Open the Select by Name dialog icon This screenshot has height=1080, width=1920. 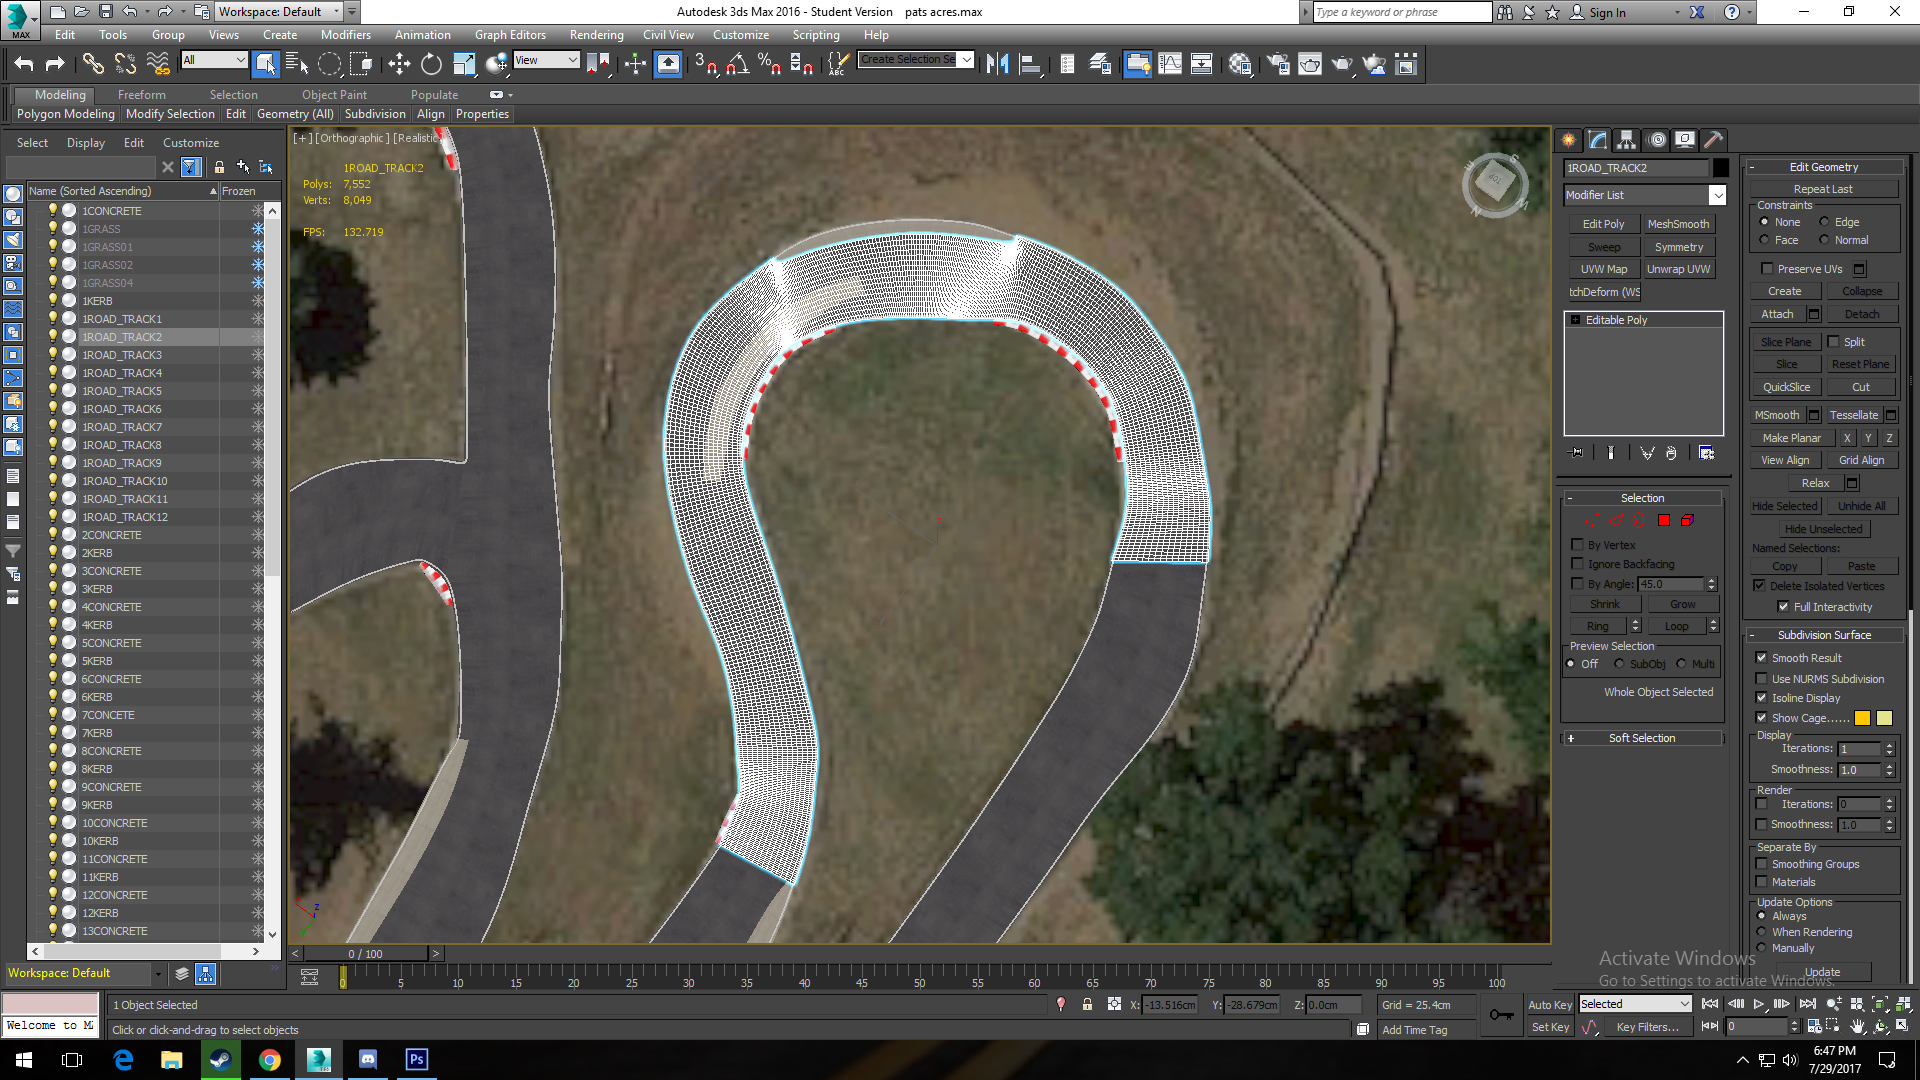click(297, 65)
